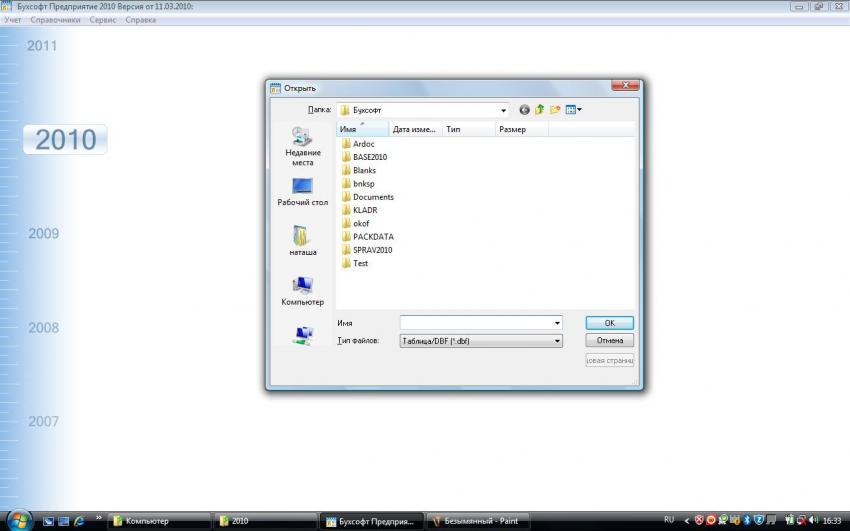Select Компьютер in the places bar
Viewport: 850px width, 531px height.
click(302, 290)
